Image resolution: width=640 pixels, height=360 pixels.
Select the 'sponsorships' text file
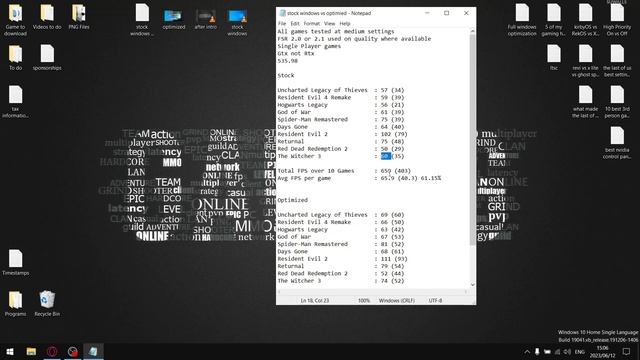point(47,57)
